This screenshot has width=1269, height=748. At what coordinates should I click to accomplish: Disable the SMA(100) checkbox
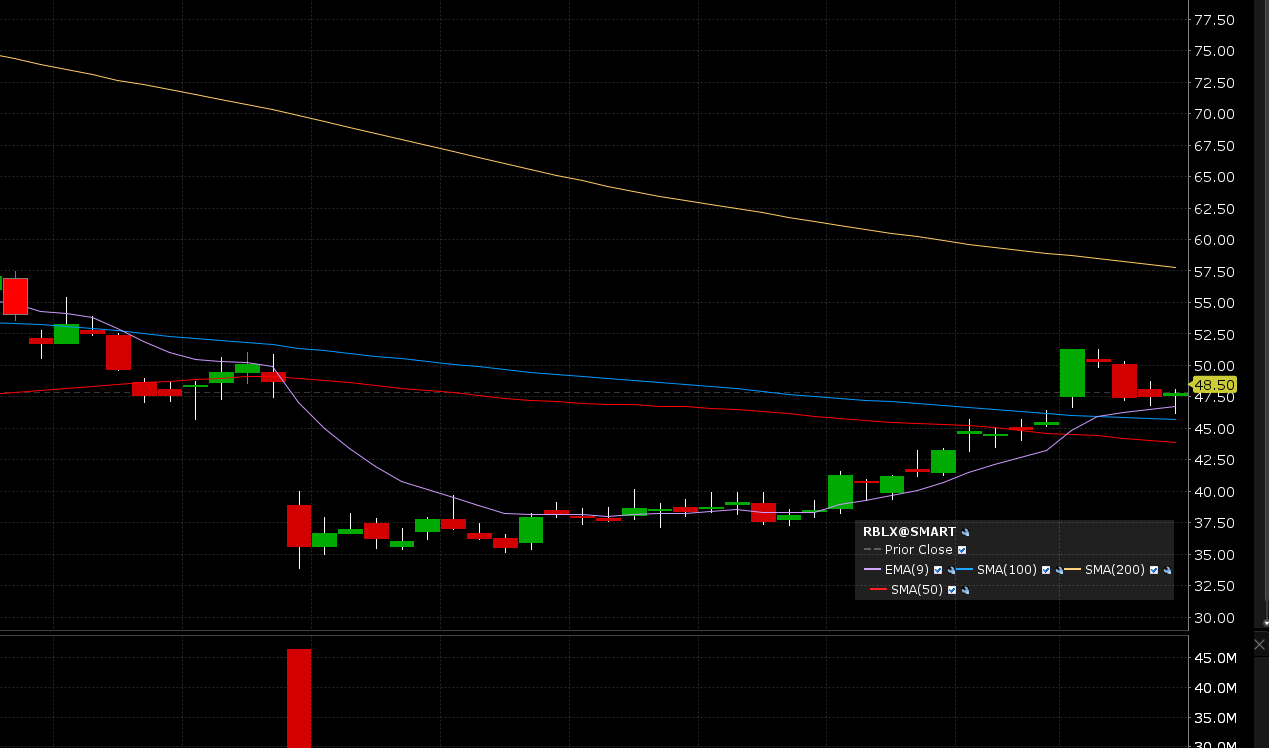coord(1046,570)
